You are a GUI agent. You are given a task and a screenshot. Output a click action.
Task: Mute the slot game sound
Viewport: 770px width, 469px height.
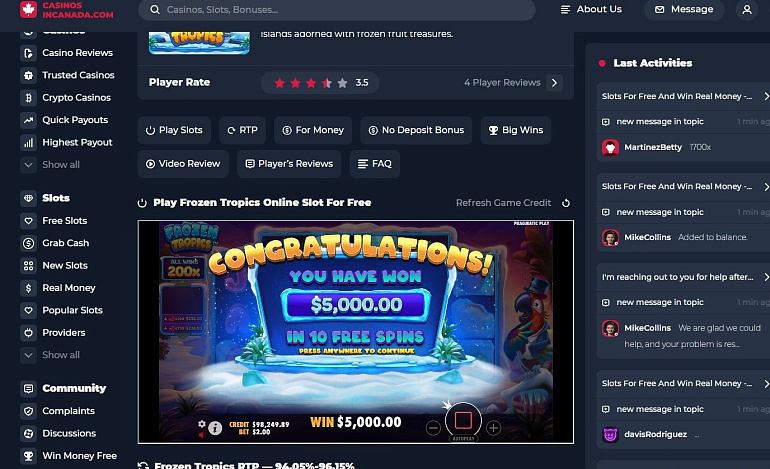point(201,435)
